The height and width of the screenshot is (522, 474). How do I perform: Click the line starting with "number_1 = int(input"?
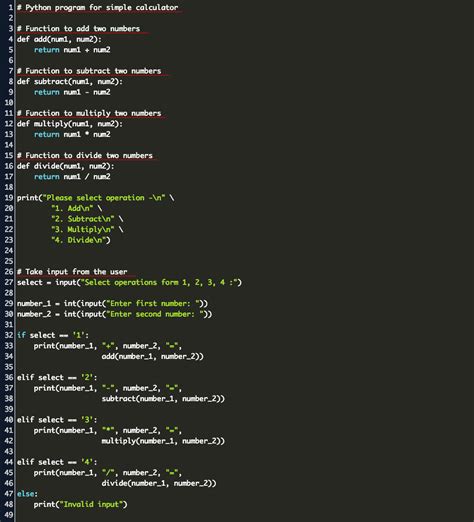[x=112, y=304]
